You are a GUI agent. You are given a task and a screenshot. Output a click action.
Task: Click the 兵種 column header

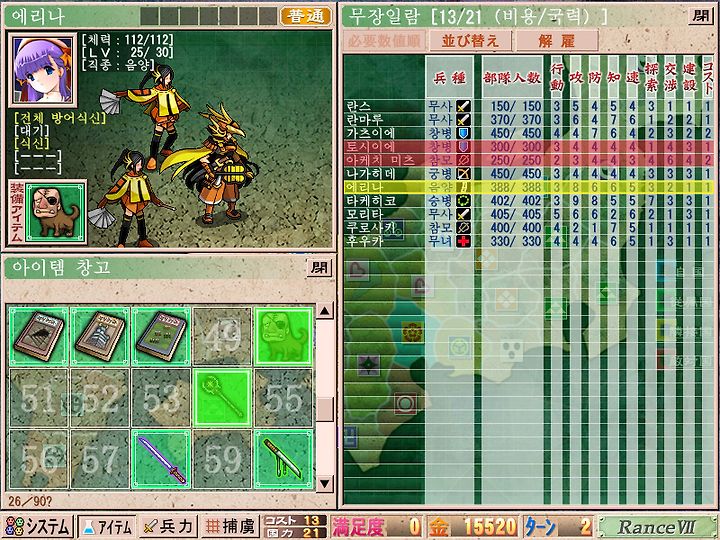point(450,77)
